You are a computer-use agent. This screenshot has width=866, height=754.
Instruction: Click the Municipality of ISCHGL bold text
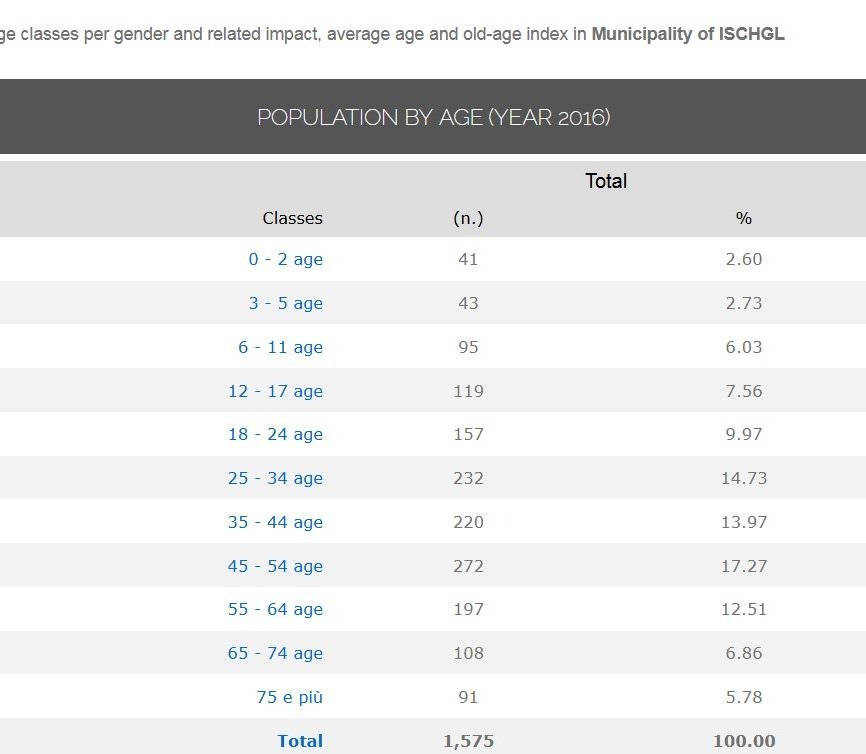[x=688, y=34]
